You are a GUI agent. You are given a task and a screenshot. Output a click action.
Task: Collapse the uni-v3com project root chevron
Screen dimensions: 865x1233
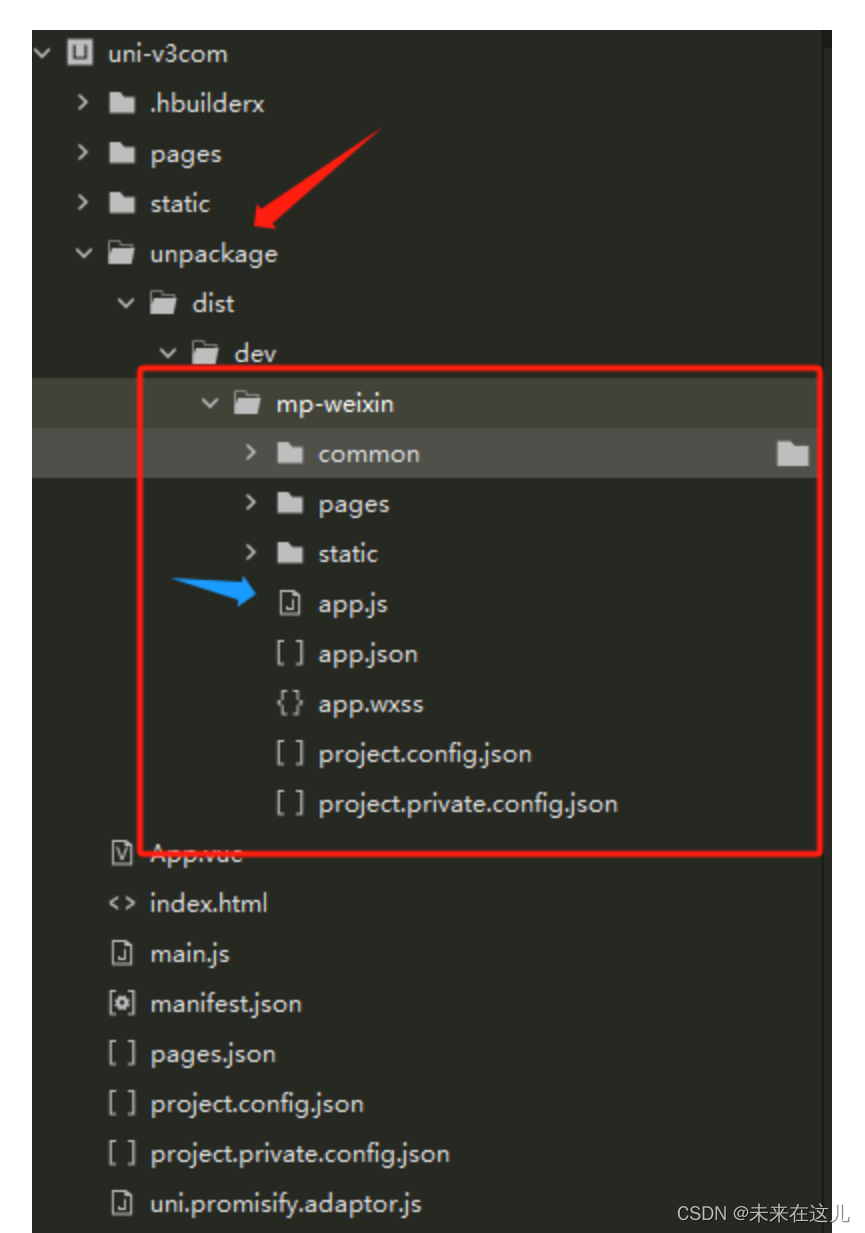(x=41, y=53)
